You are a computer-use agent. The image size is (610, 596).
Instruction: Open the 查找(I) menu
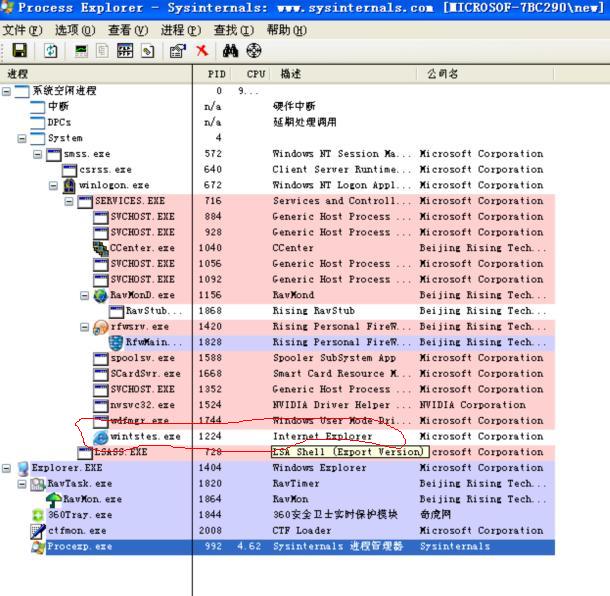coord(233,30)
